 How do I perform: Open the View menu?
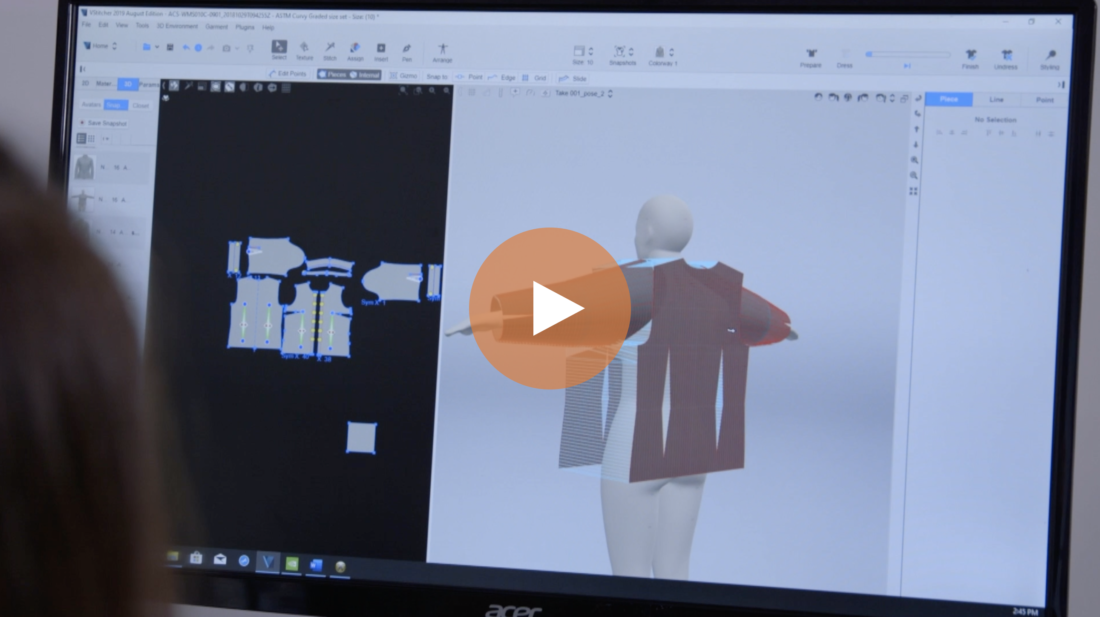pyautogui.click(x=122, y=25)
